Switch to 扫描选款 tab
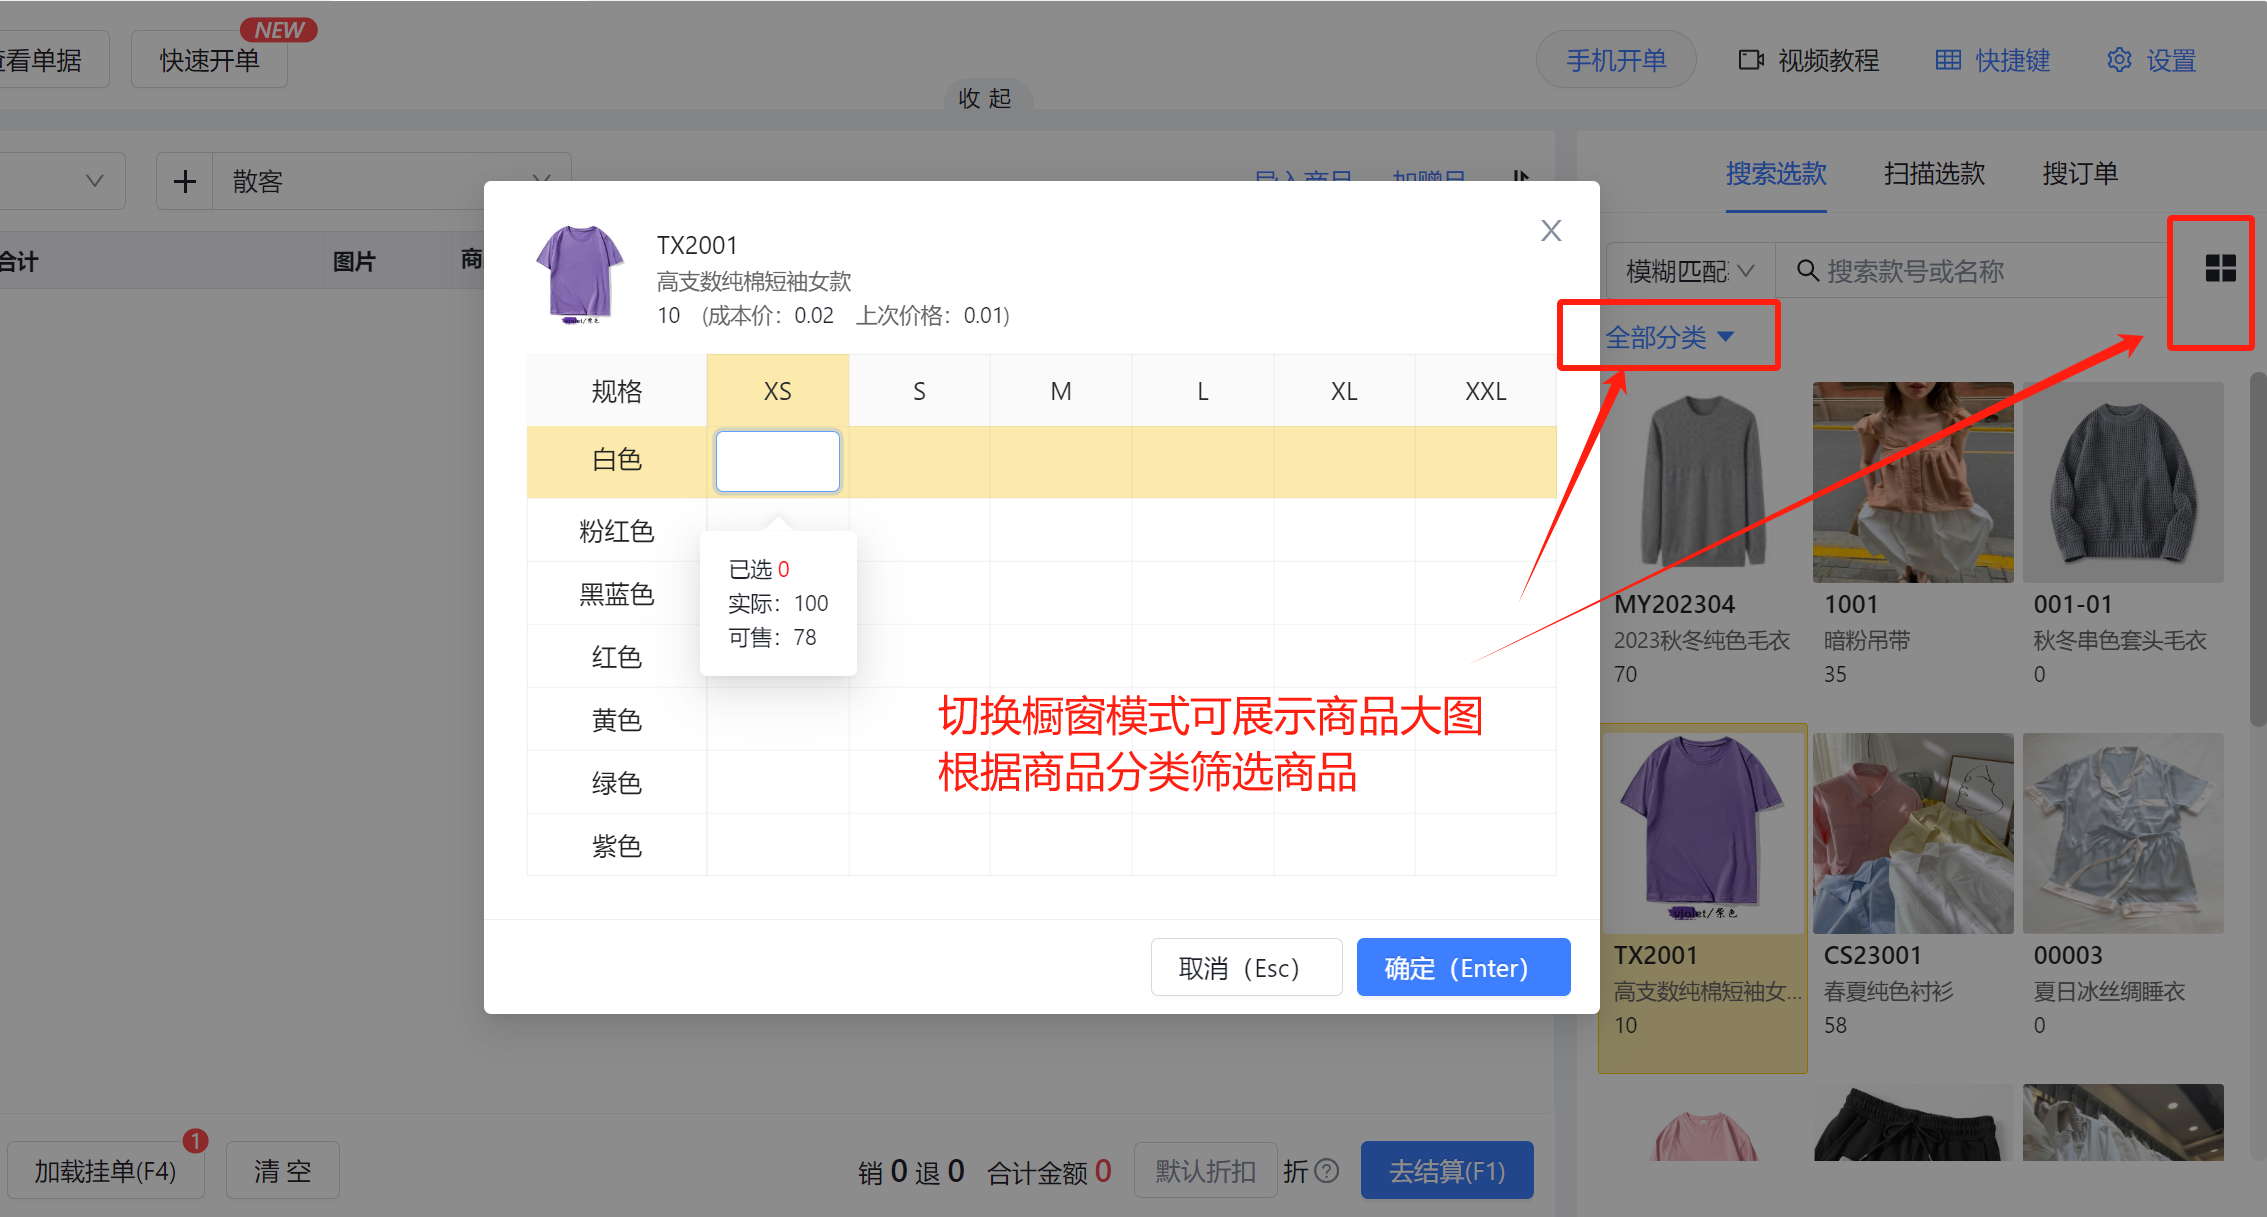2267x1217 pixels. [x=1934, y=173]
